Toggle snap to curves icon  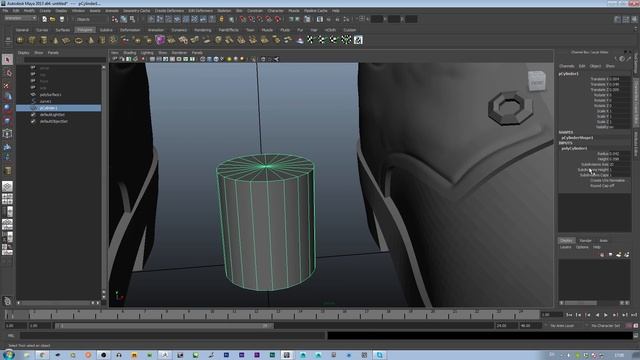point(251,19)
